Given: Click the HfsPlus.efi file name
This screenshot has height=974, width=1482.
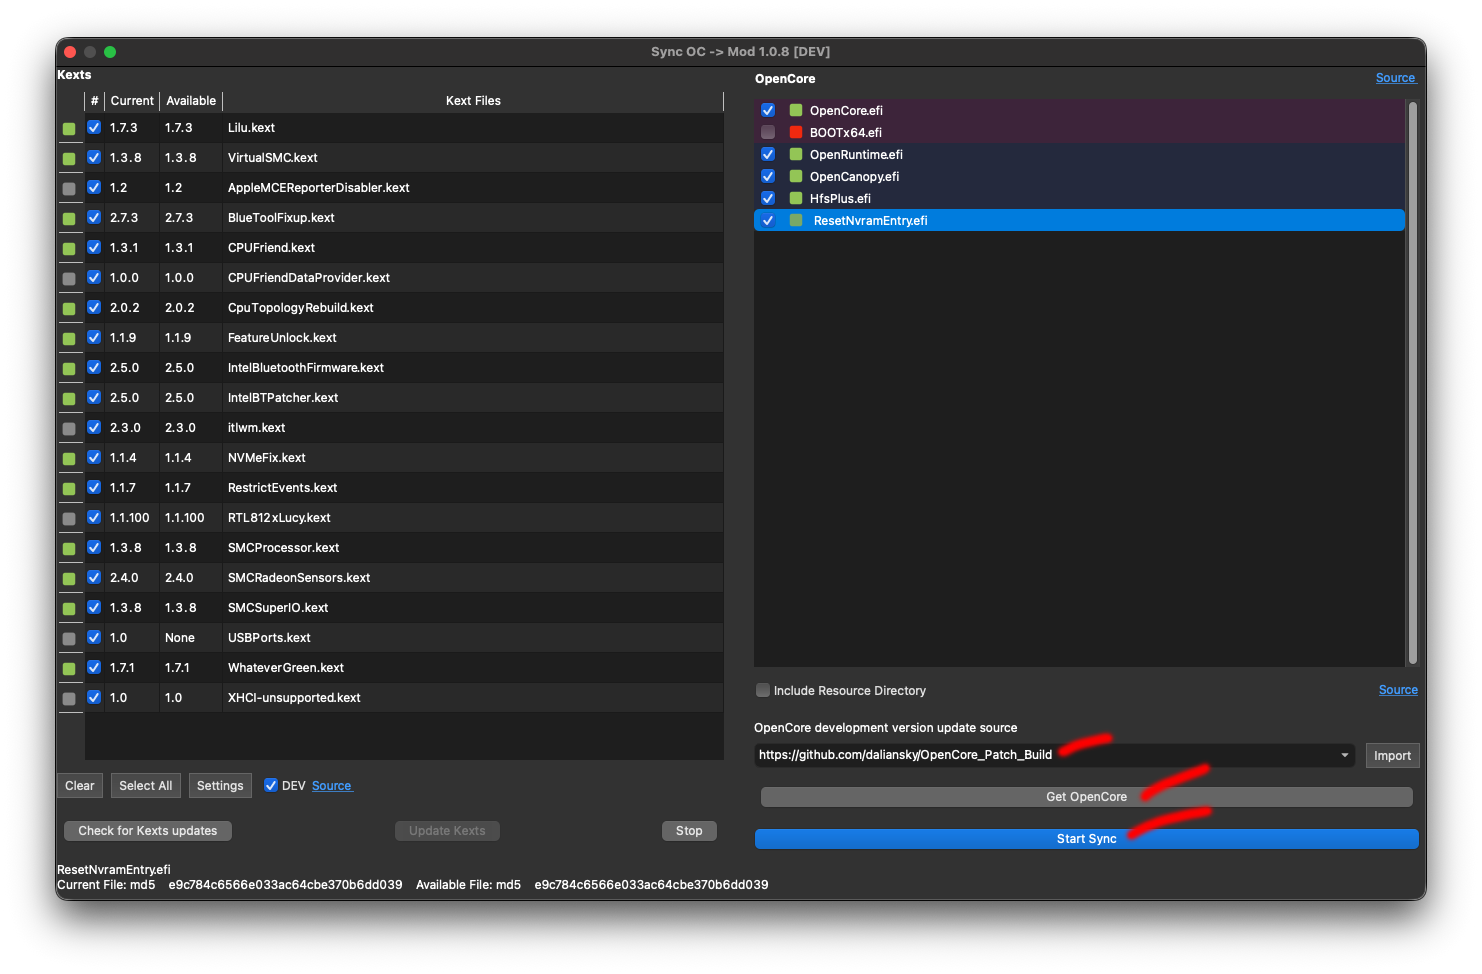Looking at the screenshot, I should click(x=840, y=199).
